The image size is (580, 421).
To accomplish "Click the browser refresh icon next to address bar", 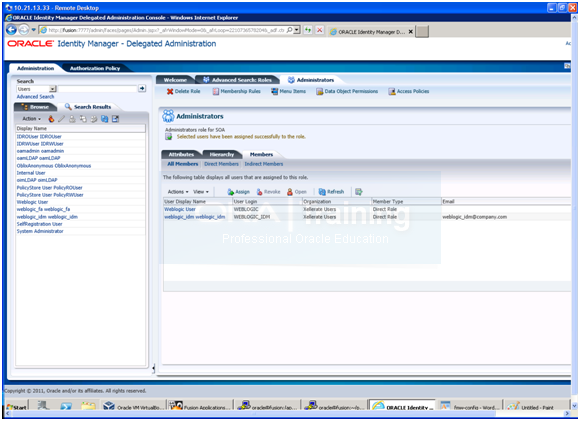I will [x=308, y=30].
